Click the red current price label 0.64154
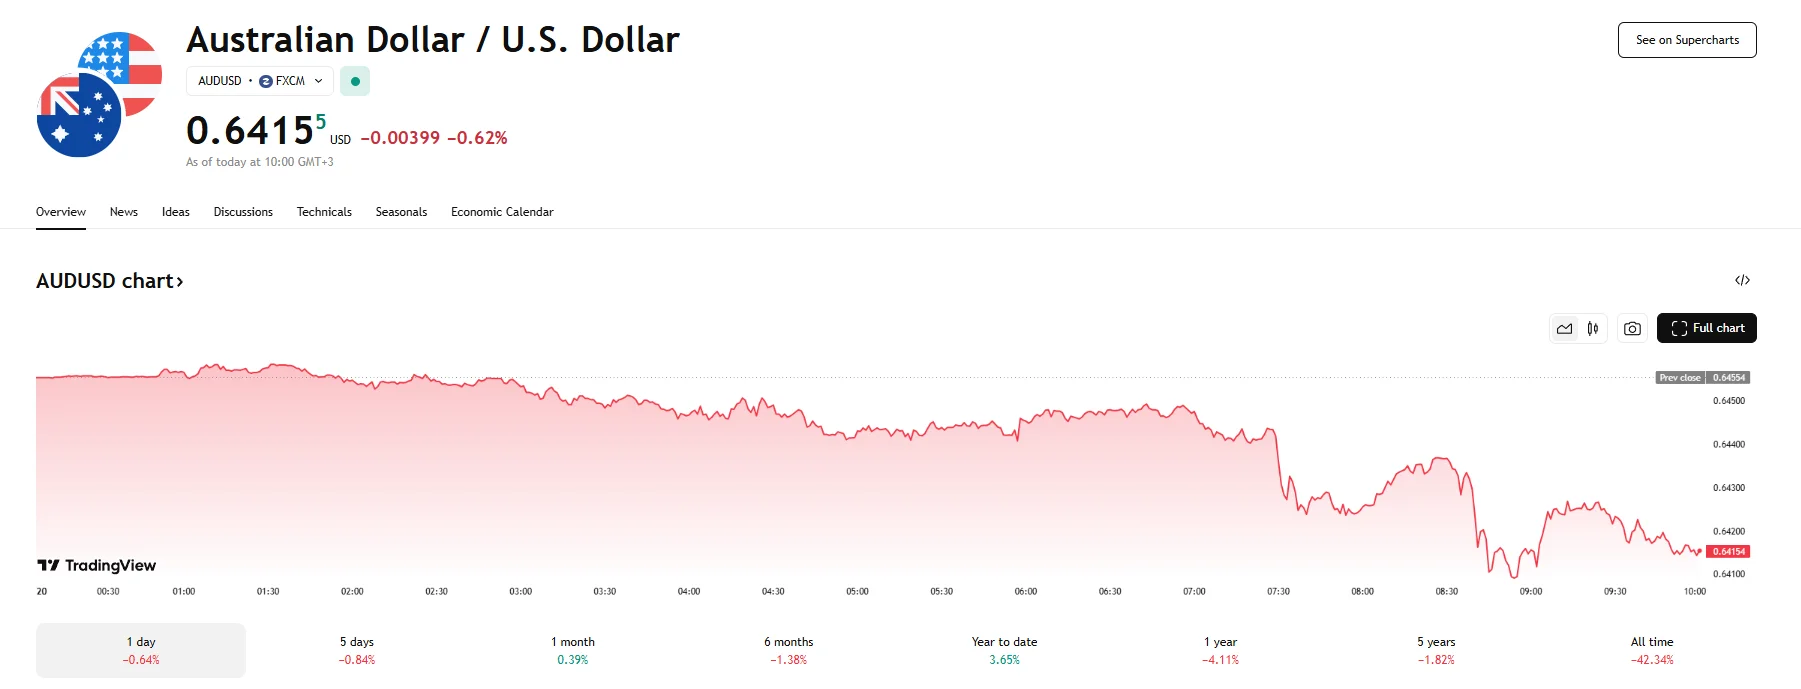1801x689 pixels. click(1728, 552)
